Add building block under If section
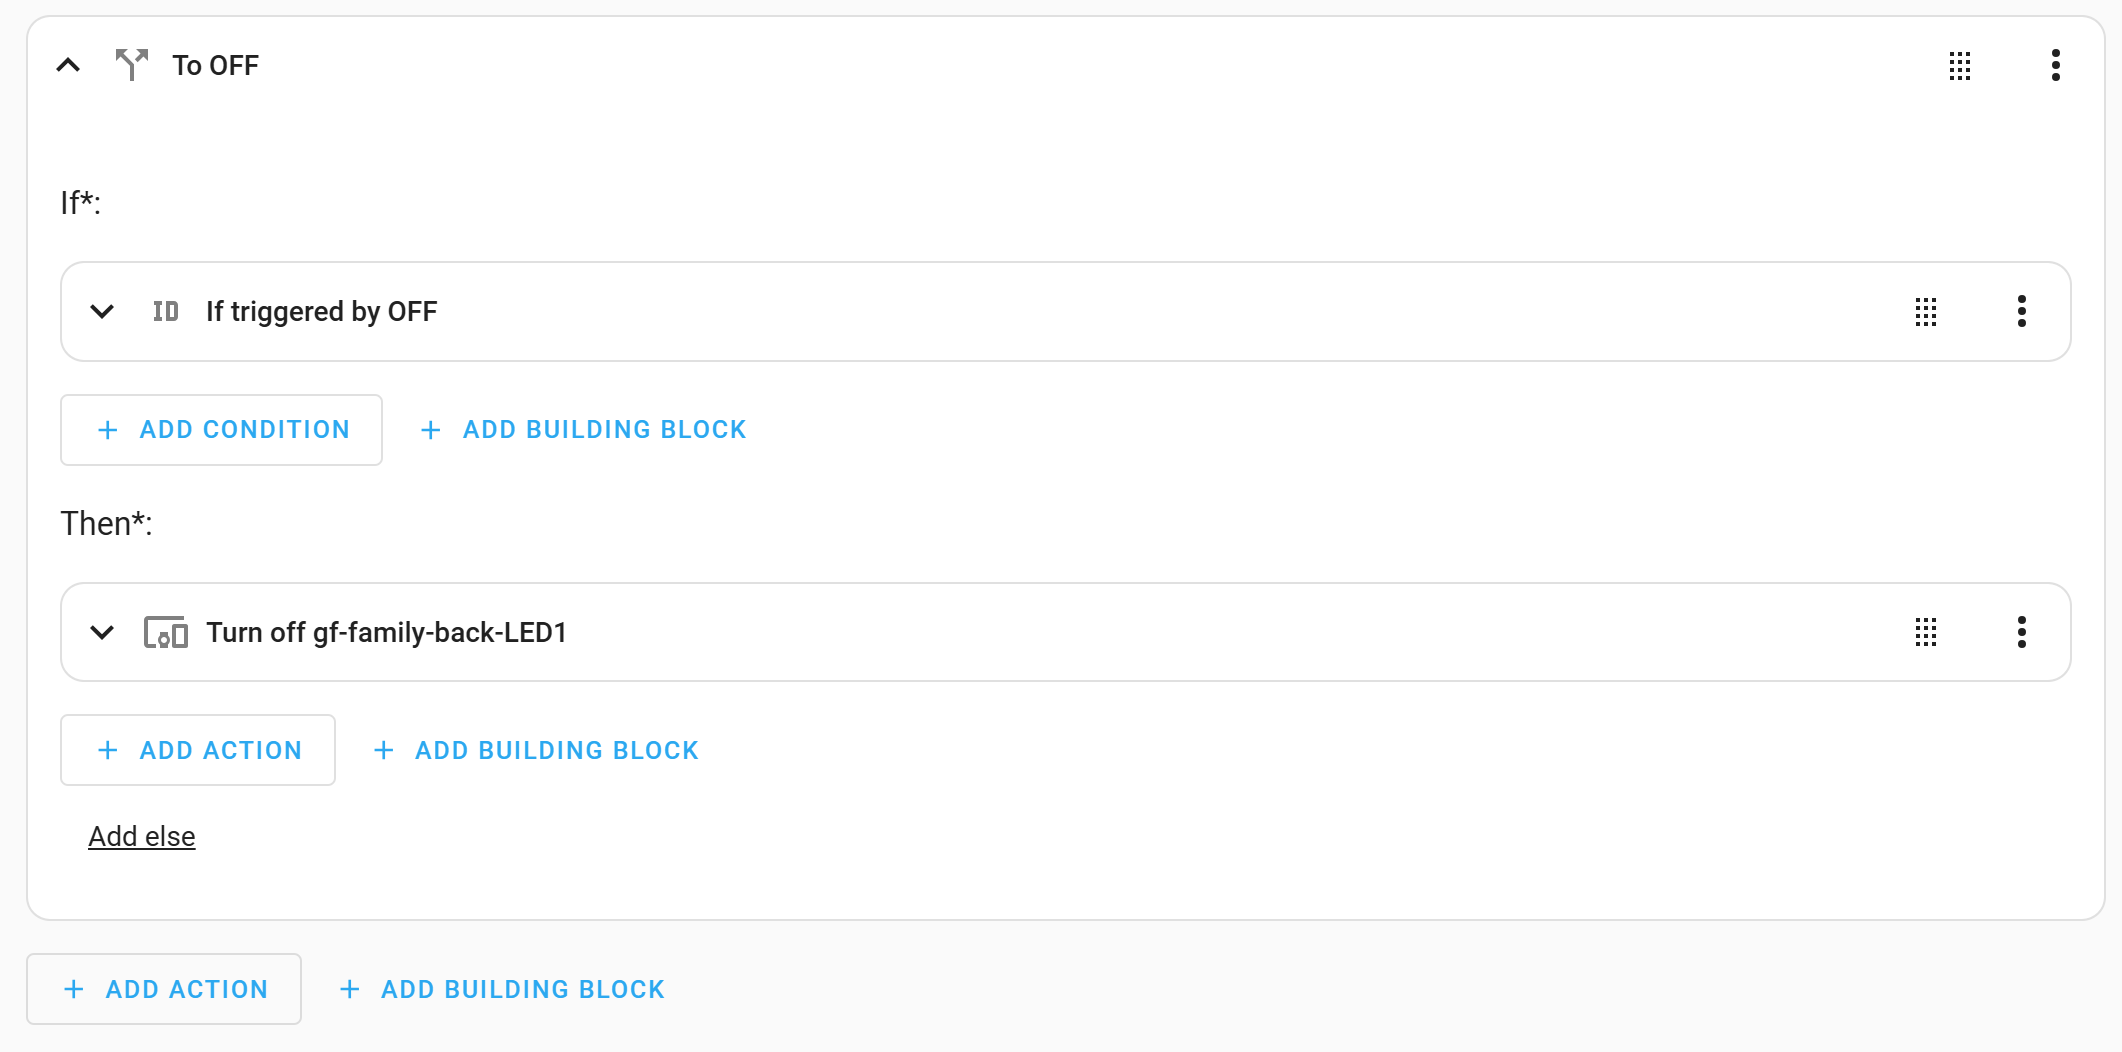The width and height of the screenshot is (2122, 1052). [x=584, y=430]
